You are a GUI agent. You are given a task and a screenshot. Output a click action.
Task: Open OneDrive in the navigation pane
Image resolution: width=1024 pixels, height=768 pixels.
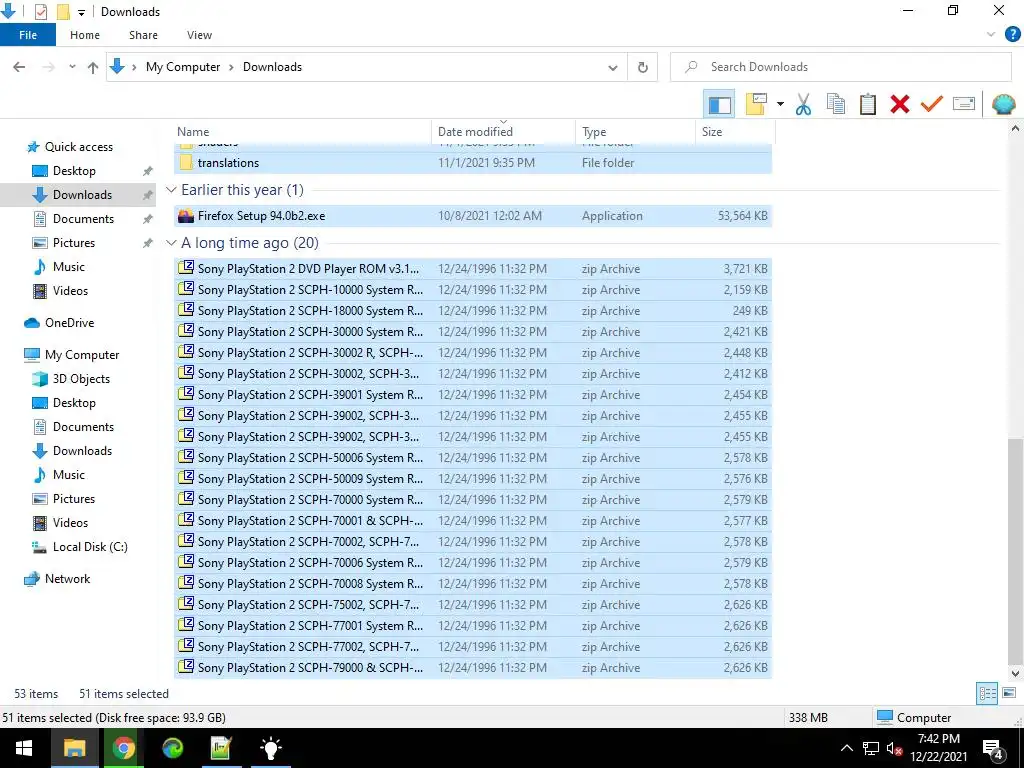[x=69, y=323]
